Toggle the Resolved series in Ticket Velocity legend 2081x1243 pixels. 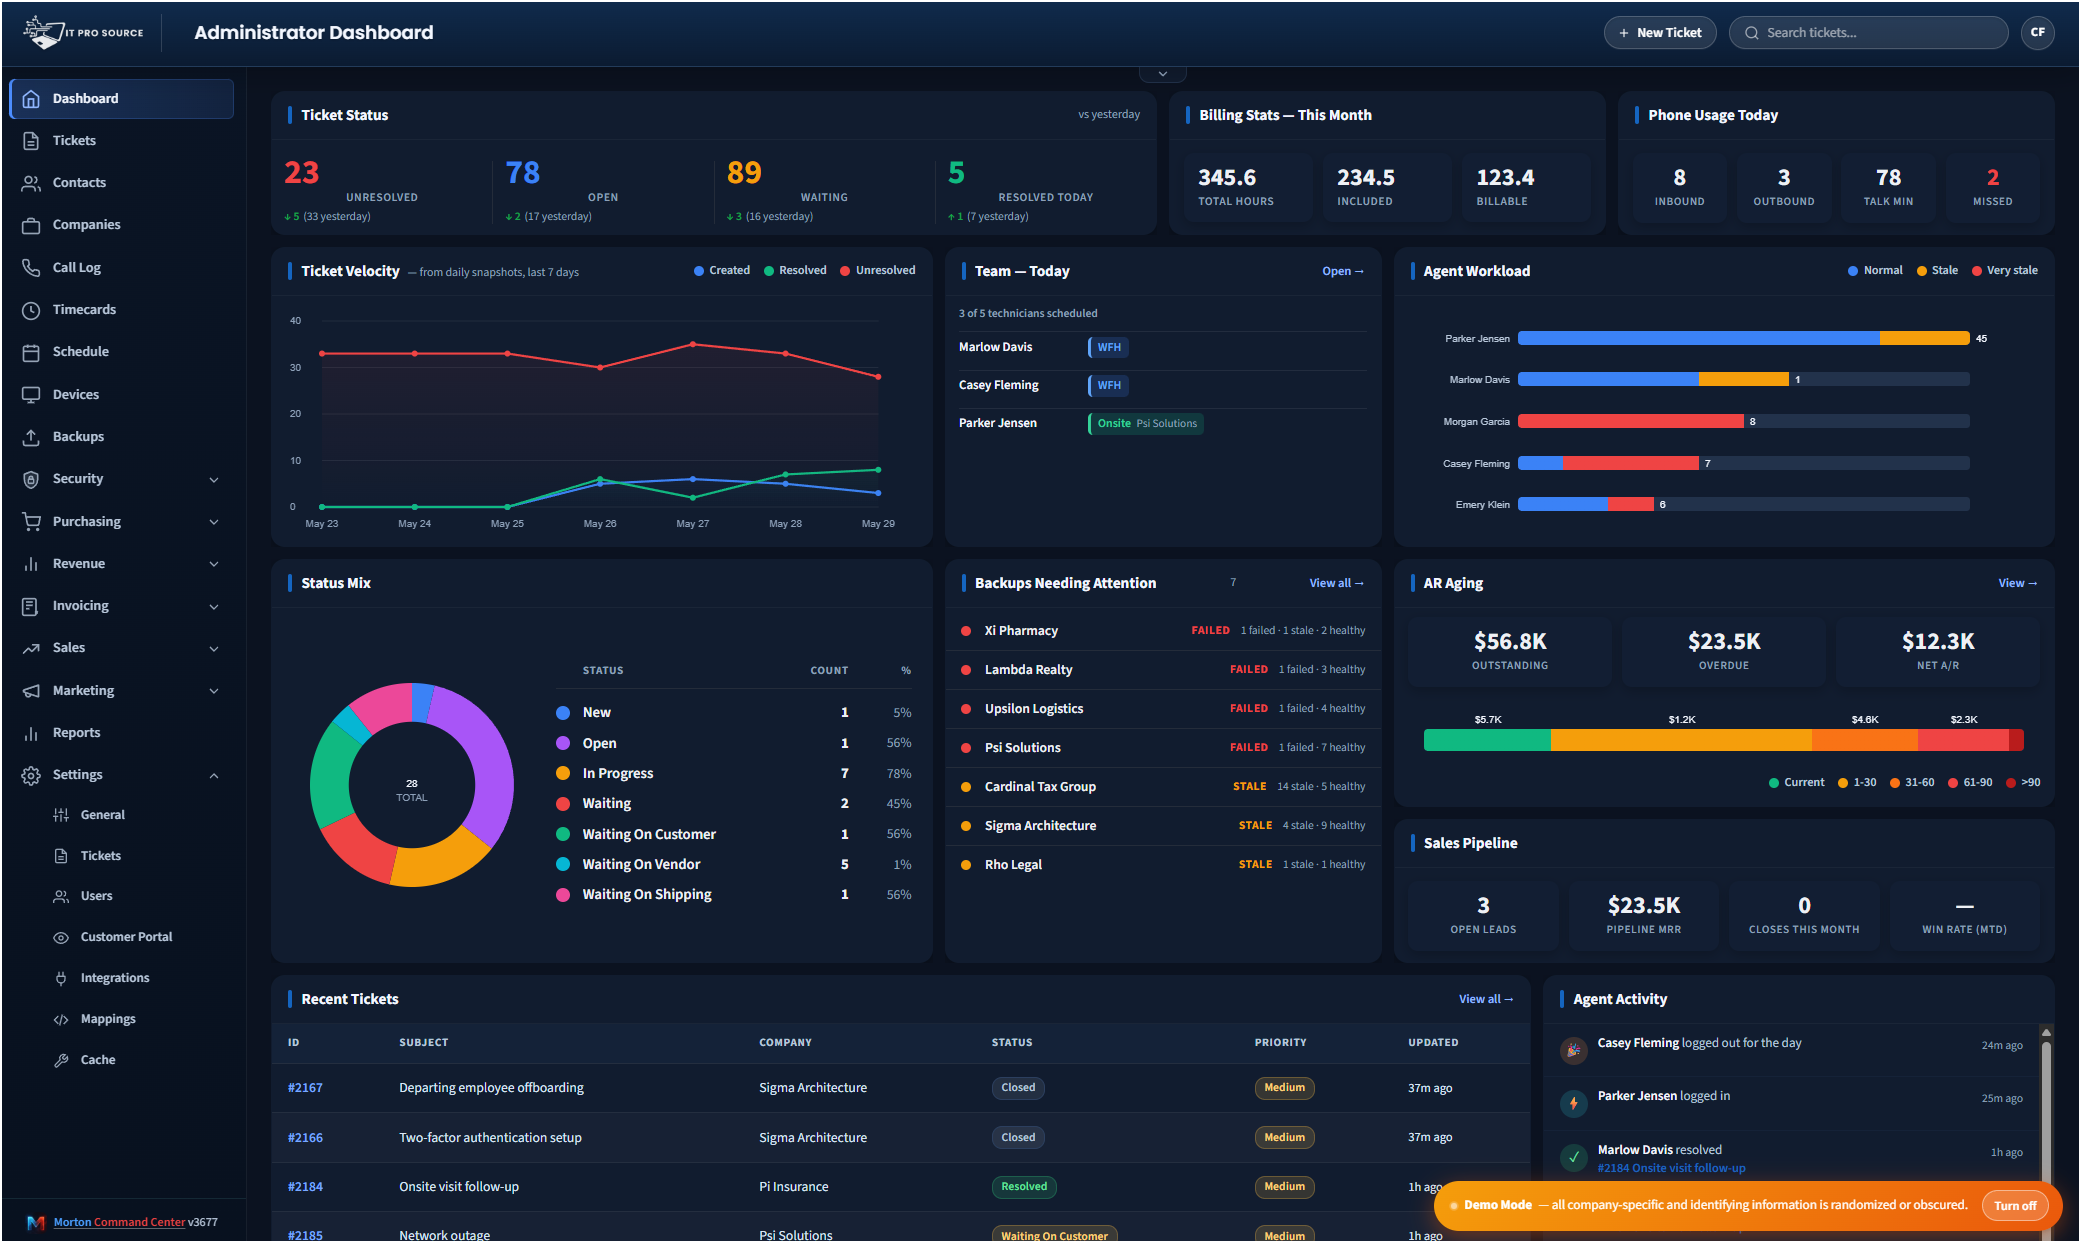pos(795,271)
